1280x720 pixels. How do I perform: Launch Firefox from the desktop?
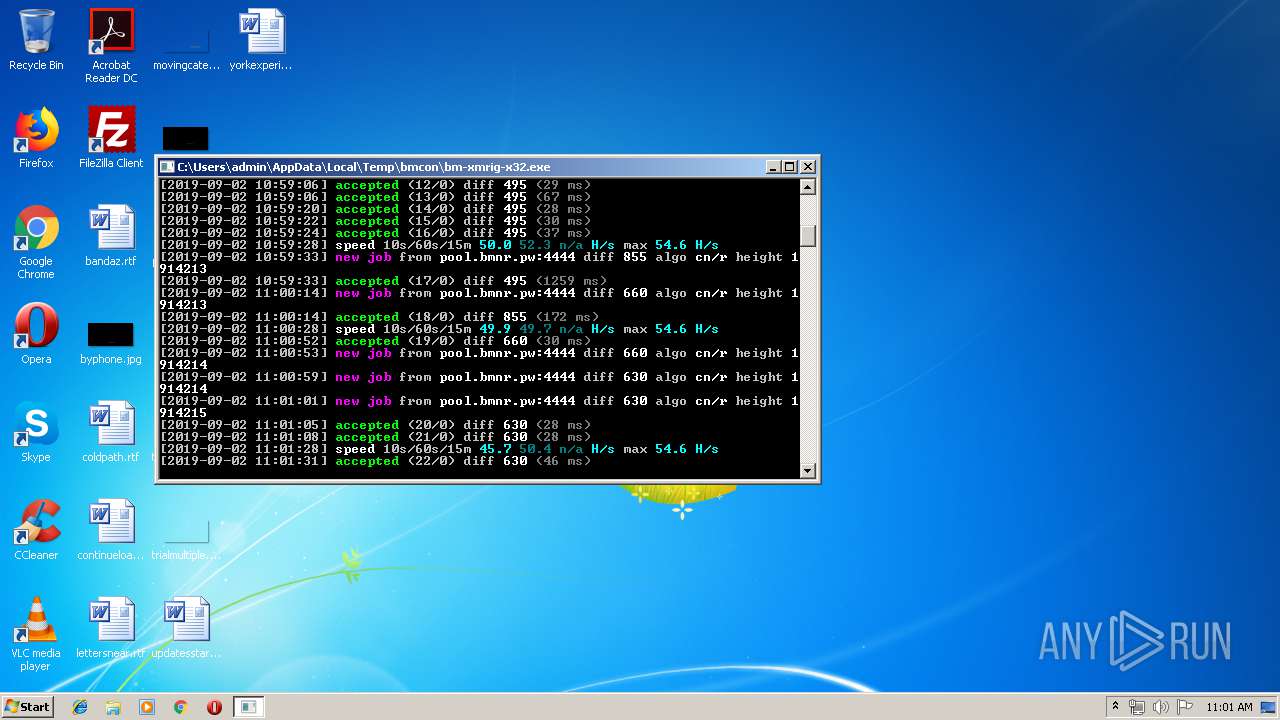[x=36, y=138]
